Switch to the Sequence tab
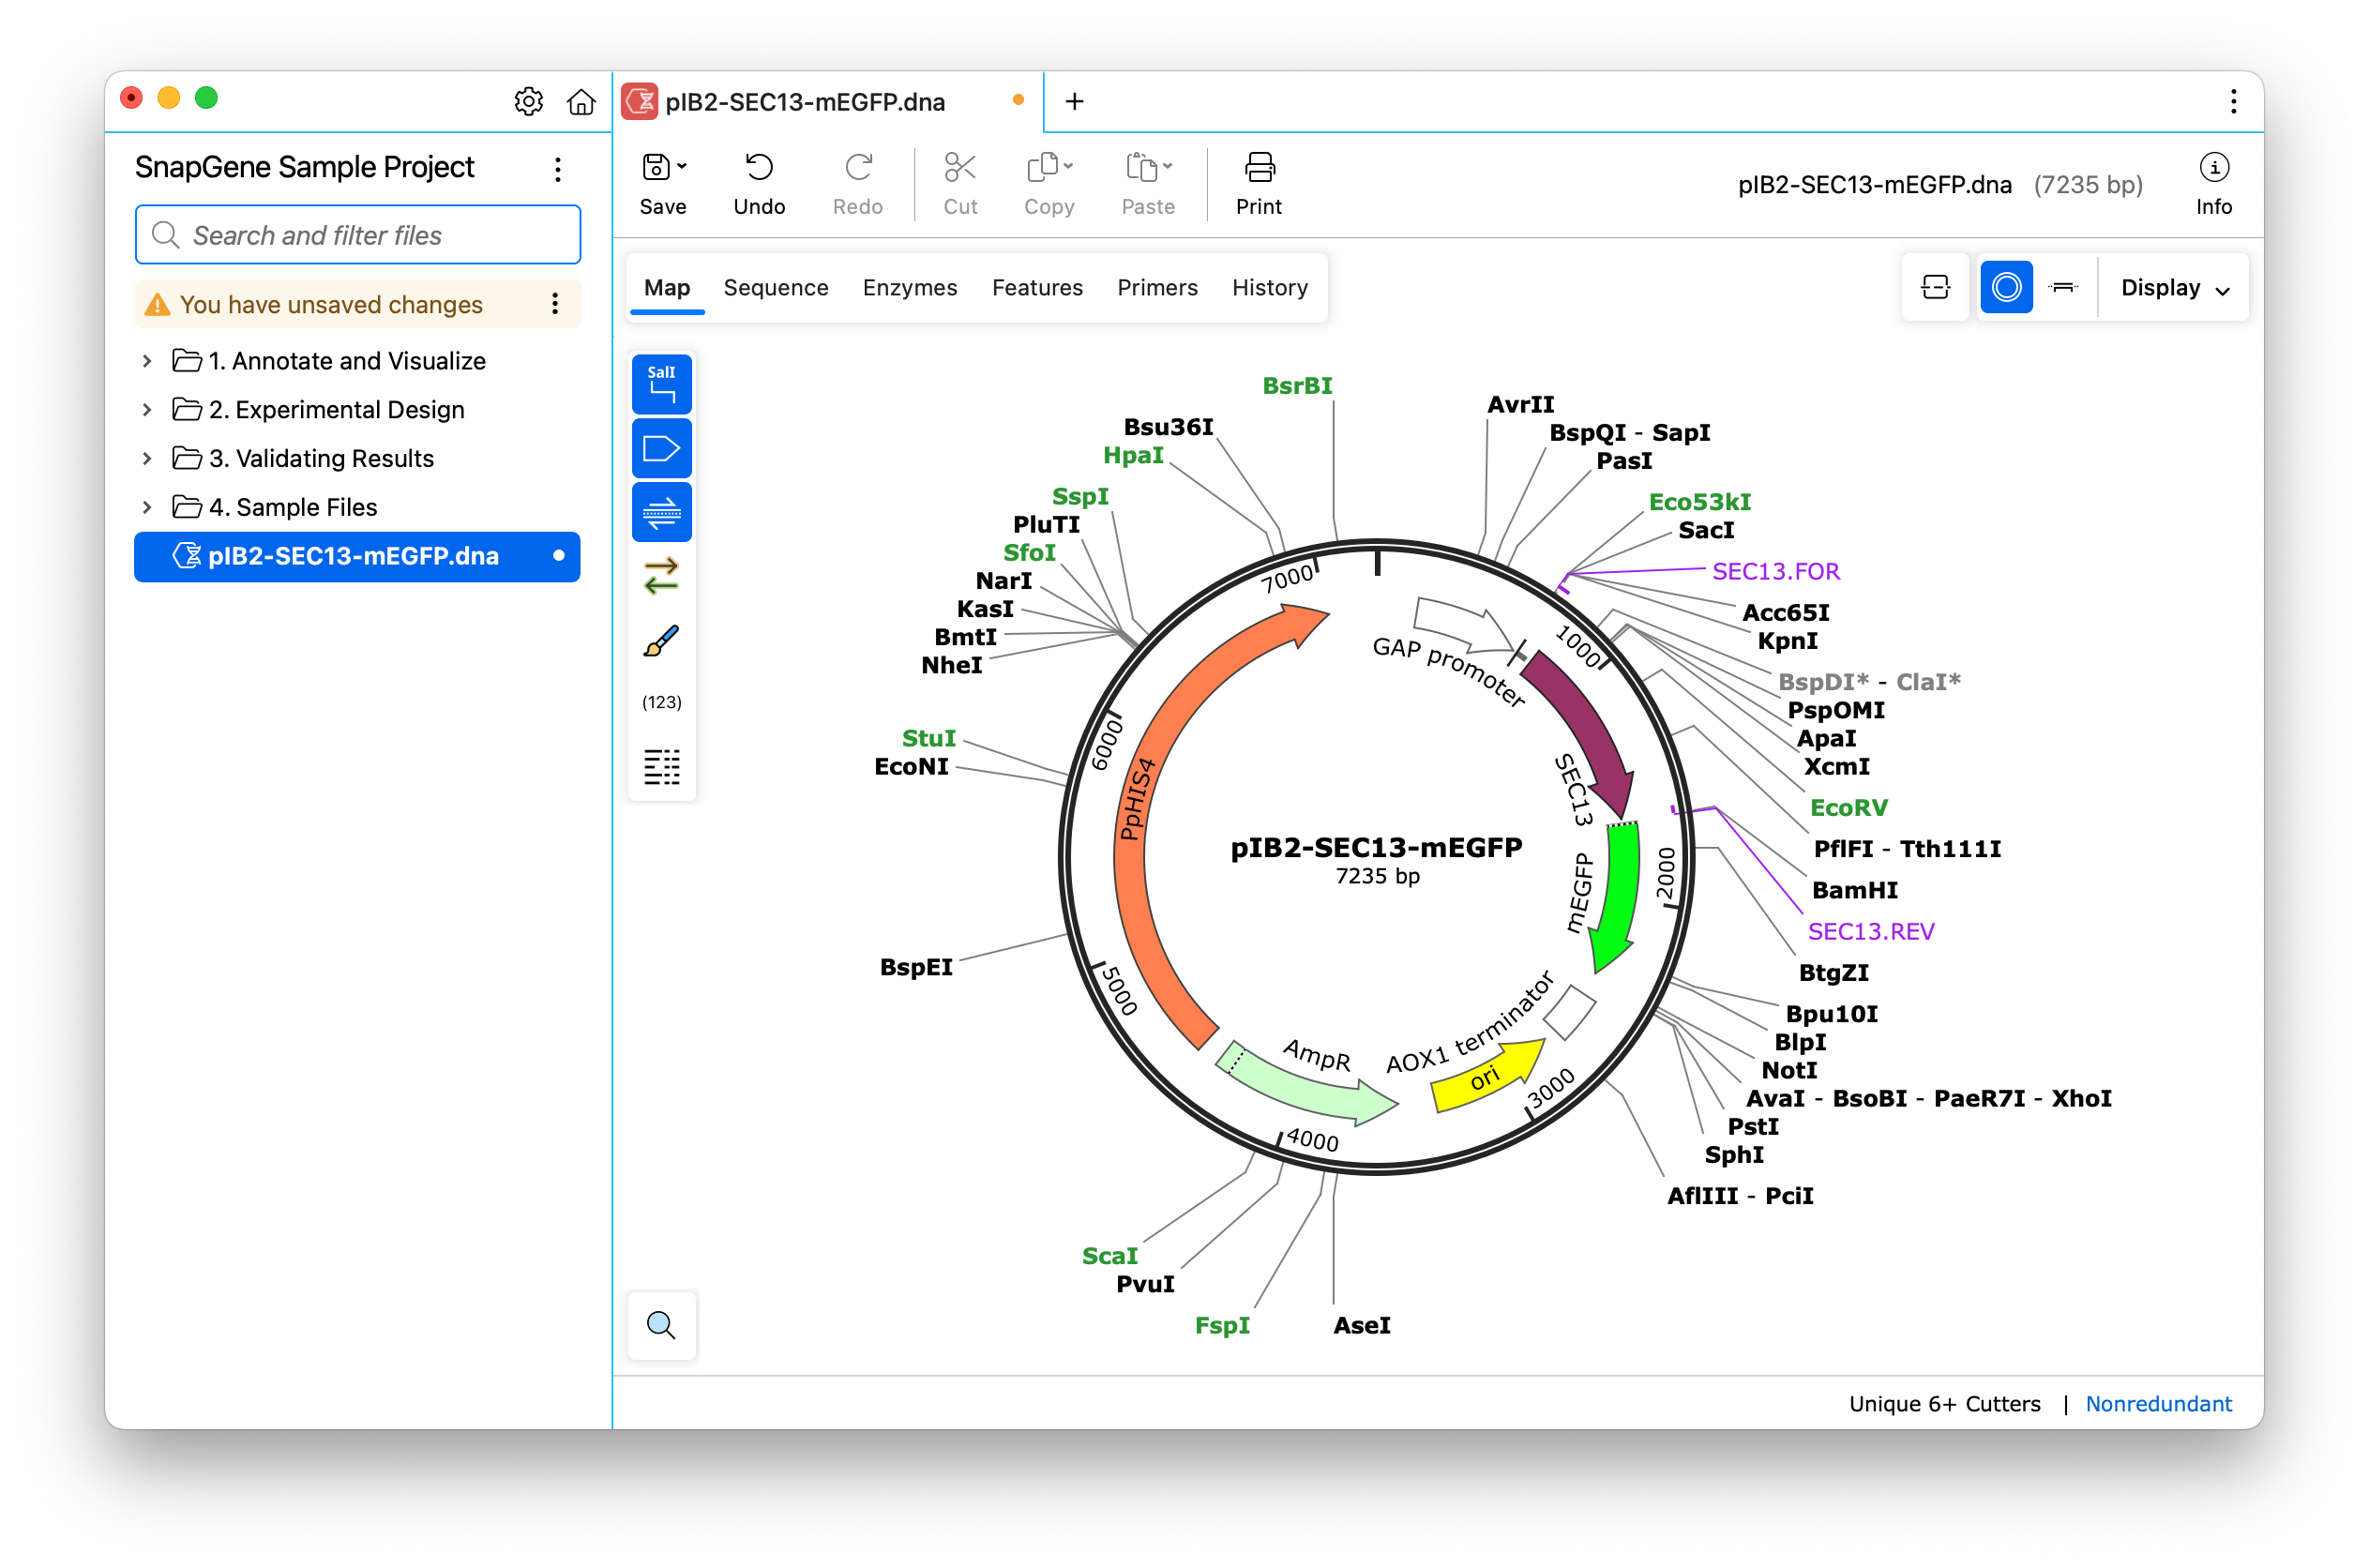2369x1568 pixels. [x=775, y=288]
